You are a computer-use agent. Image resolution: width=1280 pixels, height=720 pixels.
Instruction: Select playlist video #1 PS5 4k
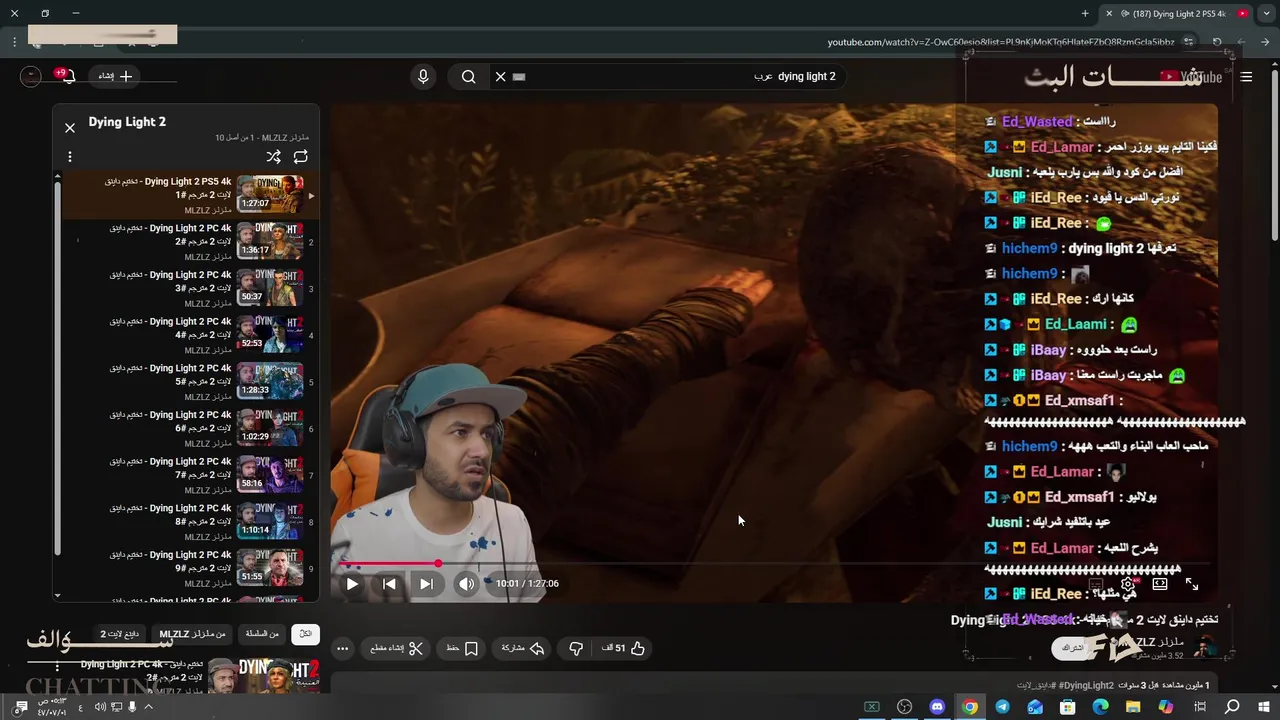point(190,195)
